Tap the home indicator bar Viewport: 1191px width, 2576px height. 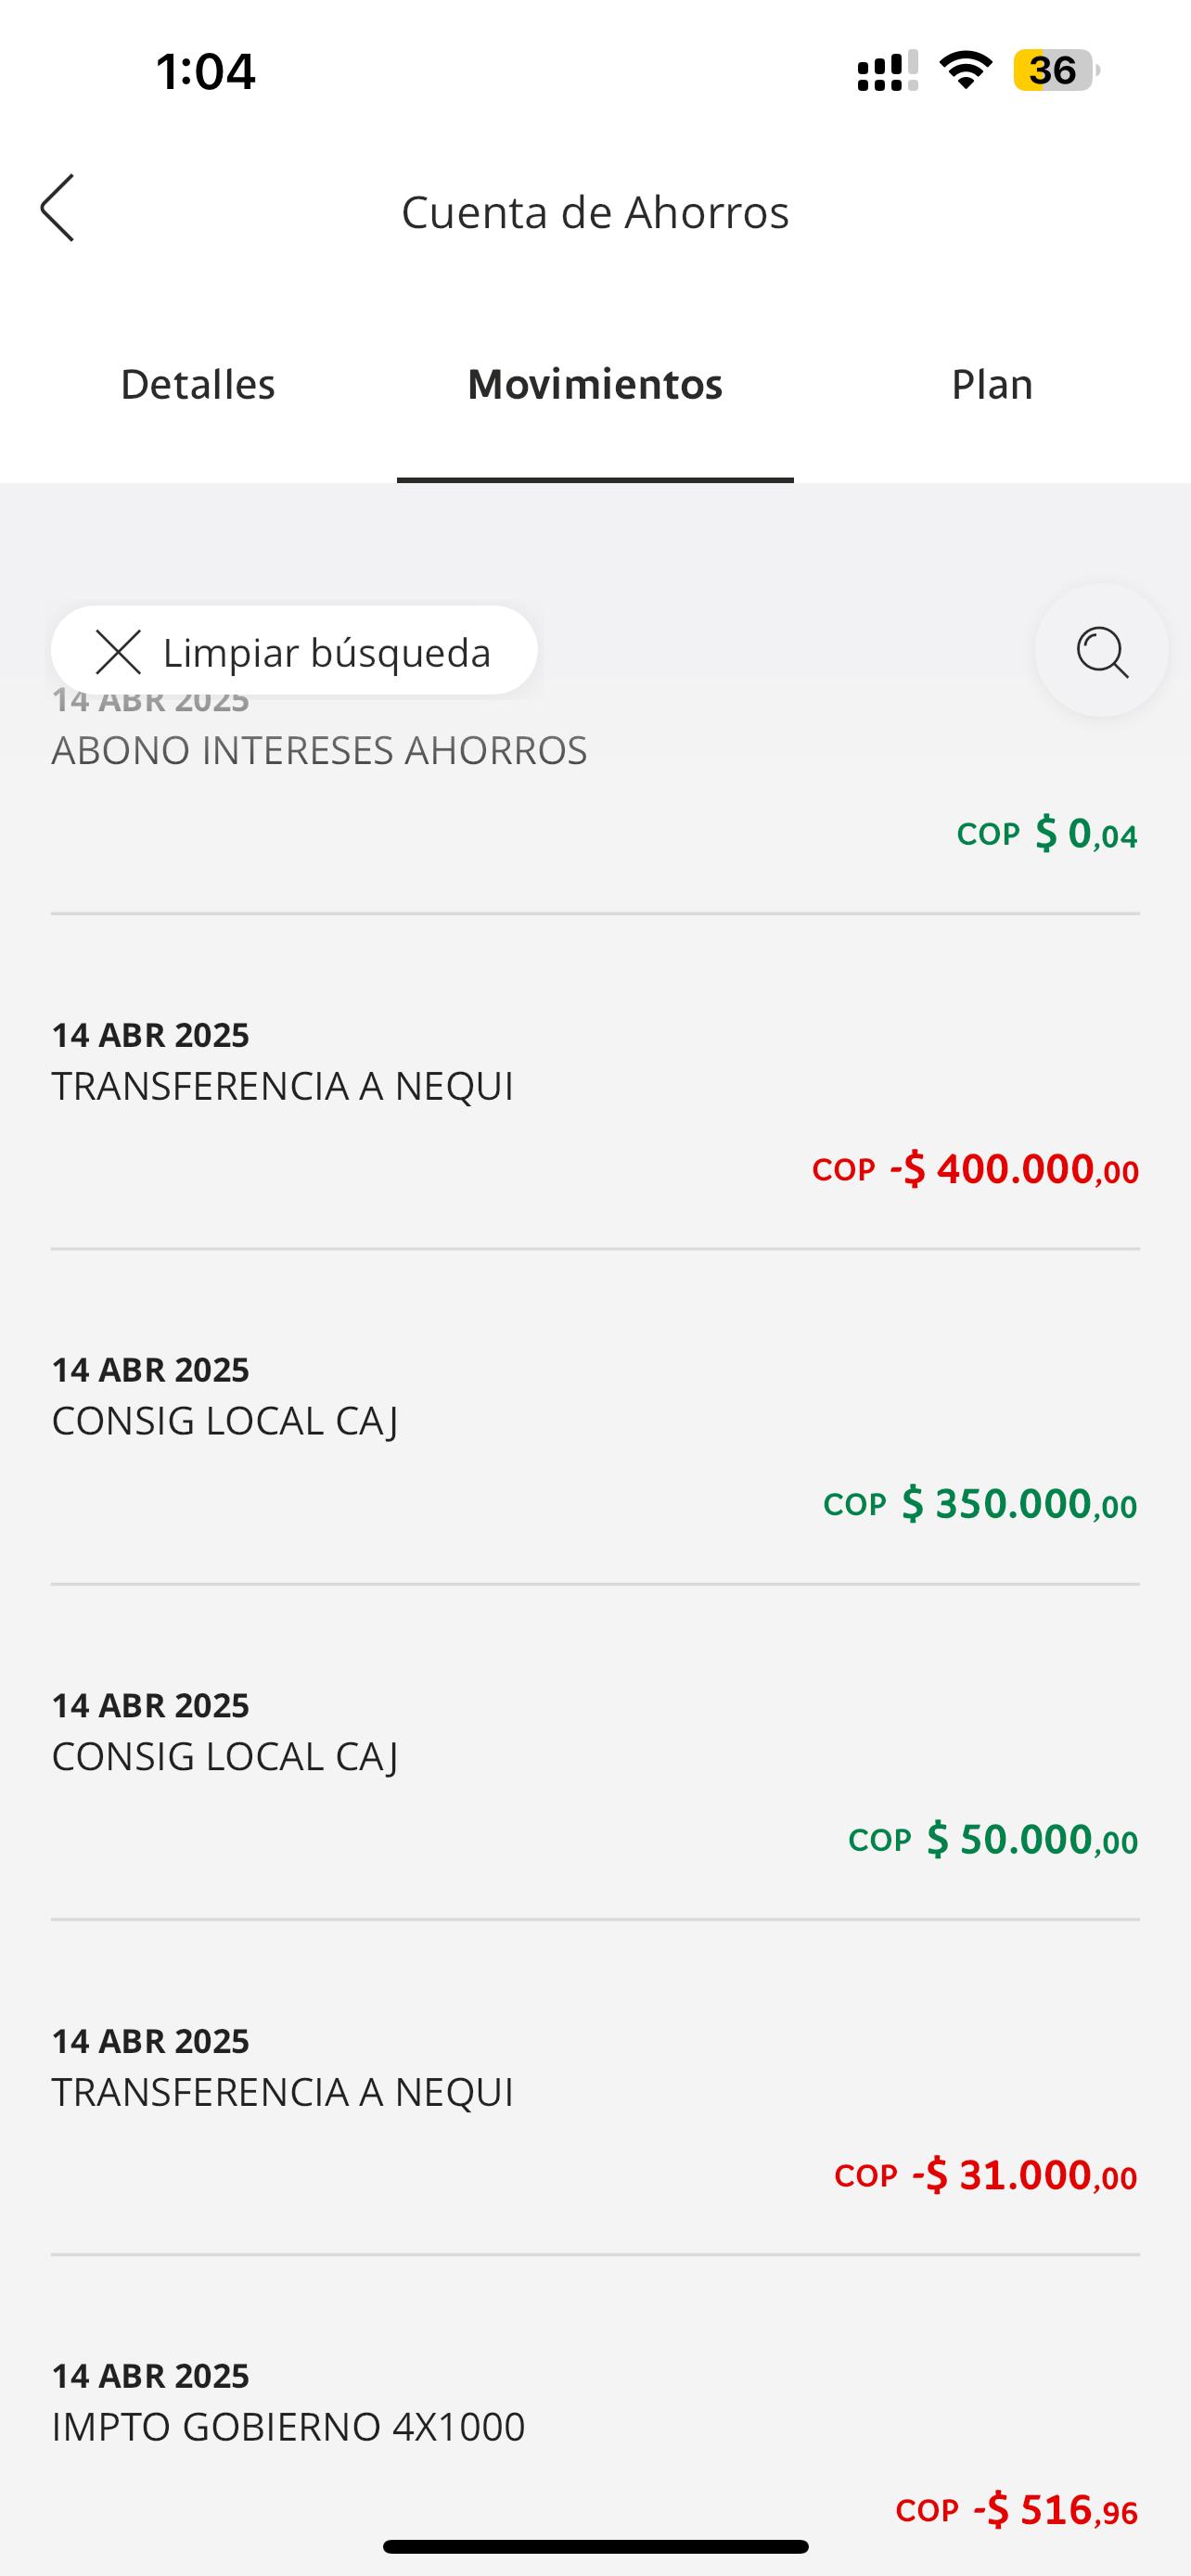595,2546
